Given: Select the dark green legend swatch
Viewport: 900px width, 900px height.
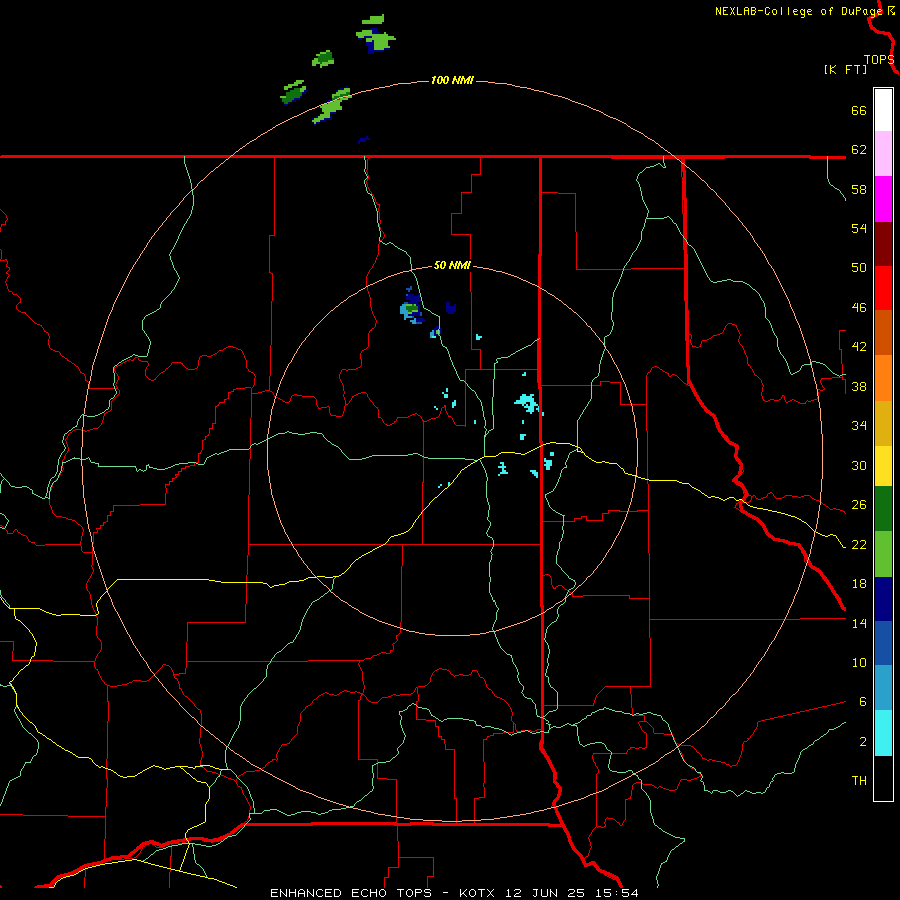Looking at the screenshot, I should pos(883,509).
